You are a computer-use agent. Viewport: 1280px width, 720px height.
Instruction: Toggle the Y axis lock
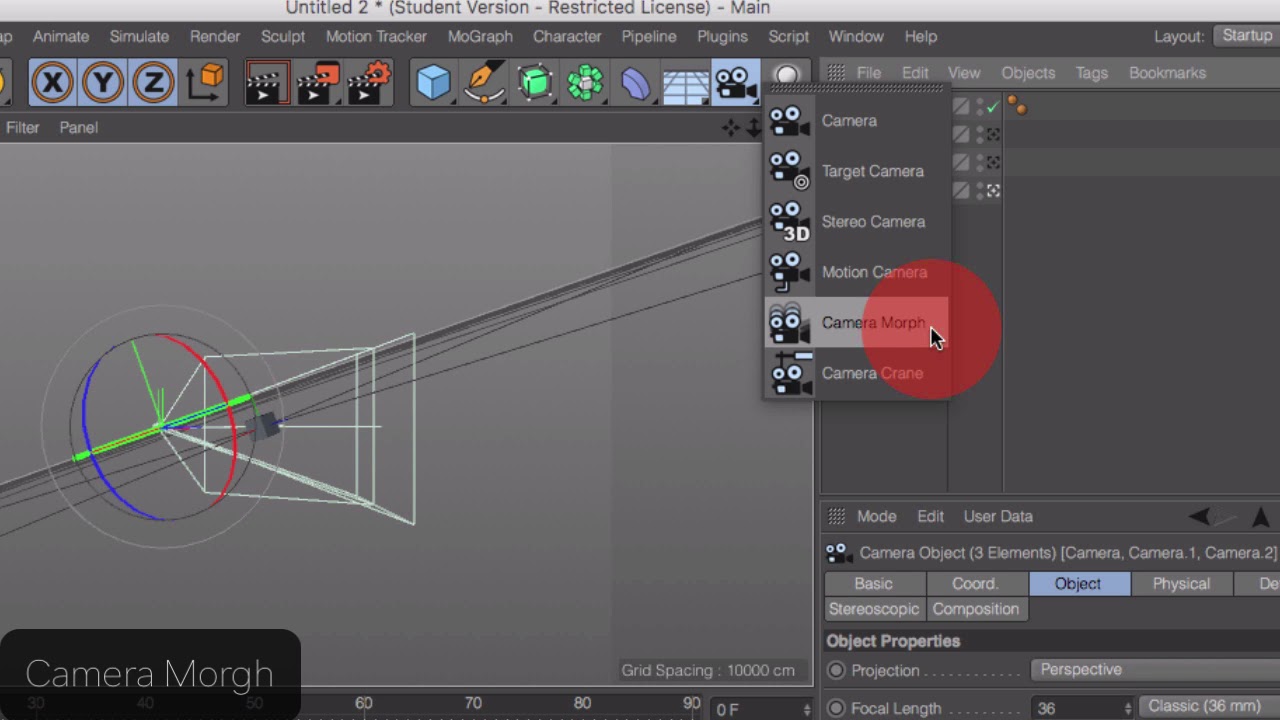pyautogui.click(x=102, y=82)
